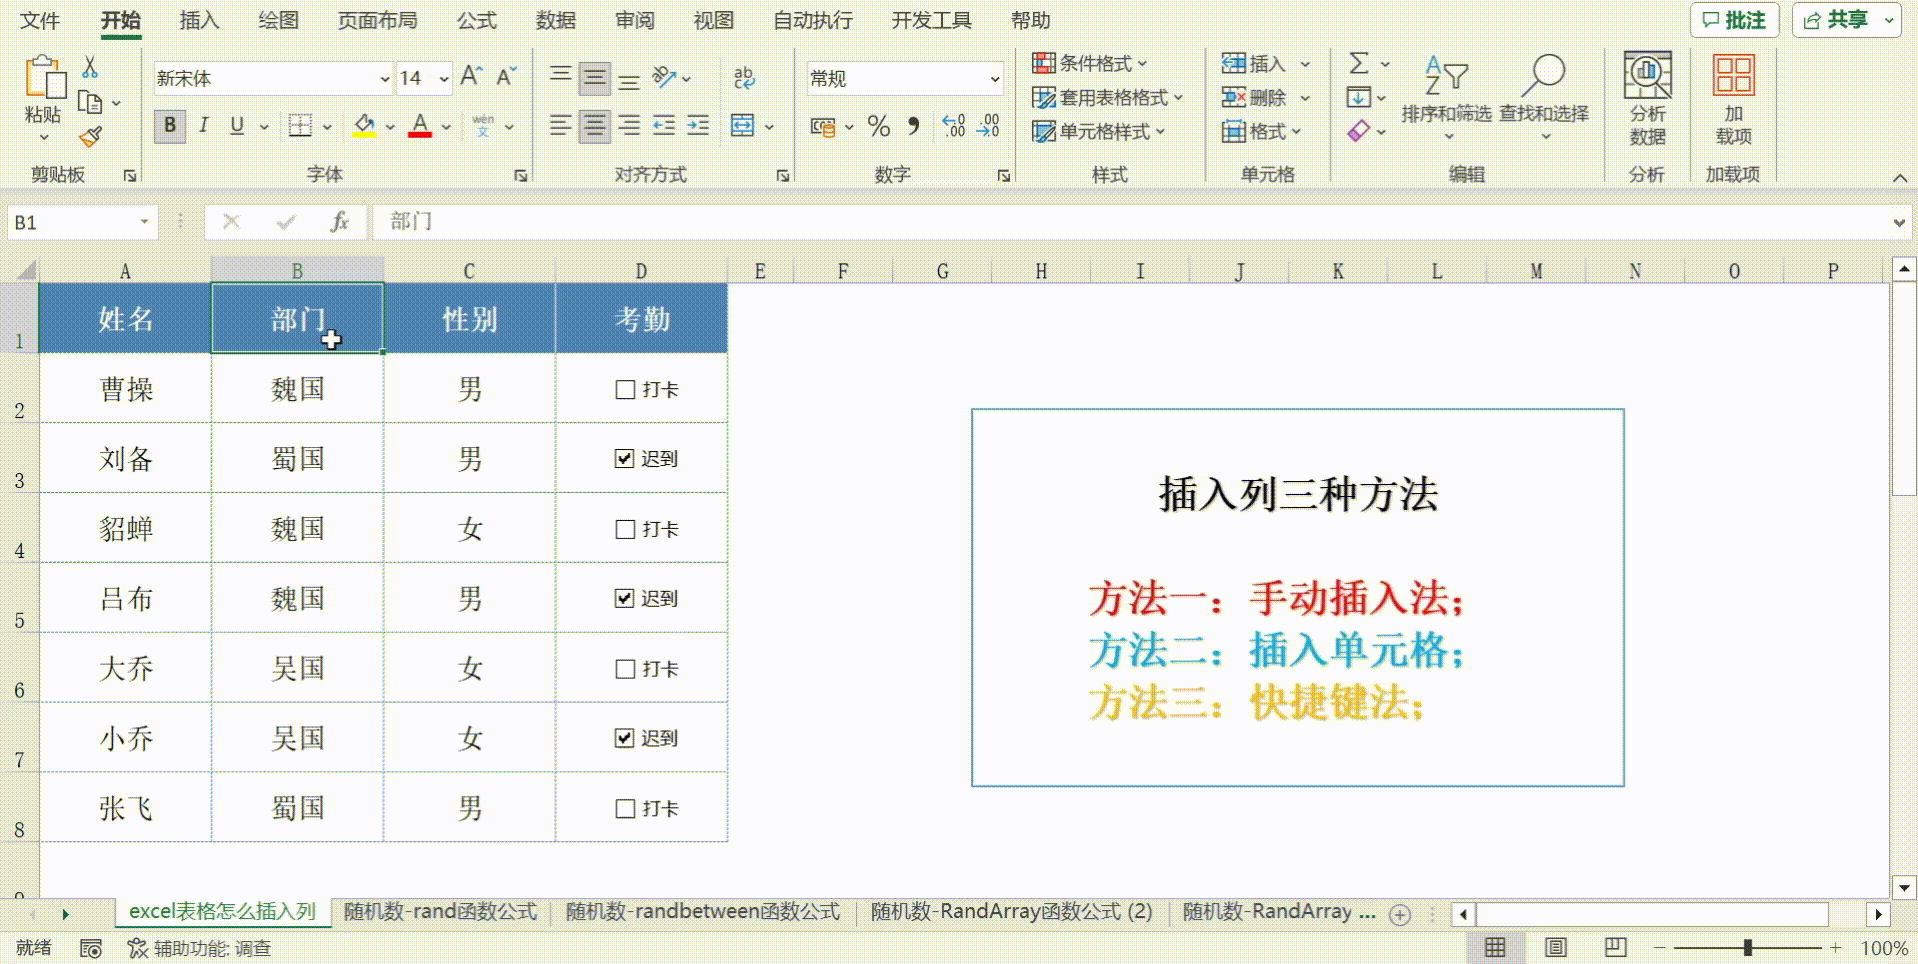1918x964 pixels.
Task: Click the Insert Function fx icon
Action: coord(339,222)
